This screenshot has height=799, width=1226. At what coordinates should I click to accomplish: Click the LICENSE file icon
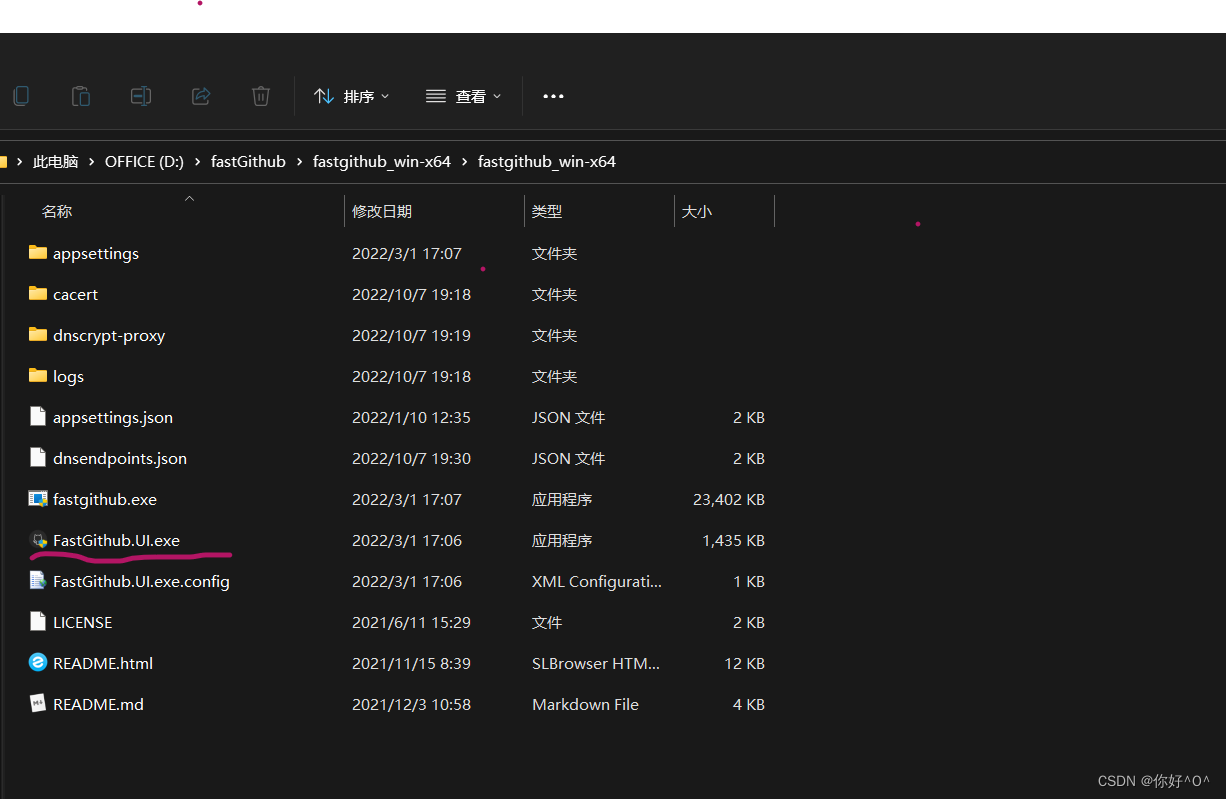[38, 622]
